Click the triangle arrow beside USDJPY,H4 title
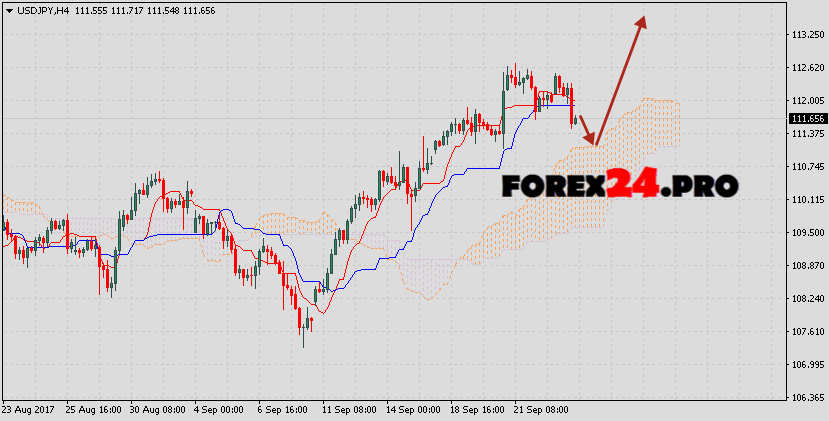The image size is (829, 421). (9, 8)
